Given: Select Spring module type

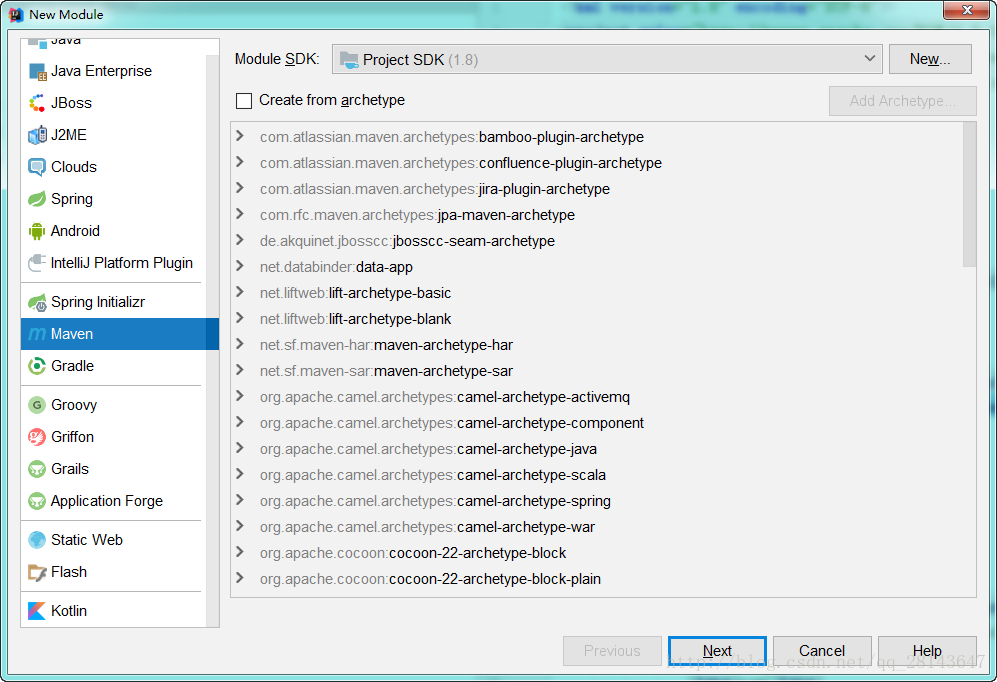Looking at the screenshot, I should coord(114,199).
